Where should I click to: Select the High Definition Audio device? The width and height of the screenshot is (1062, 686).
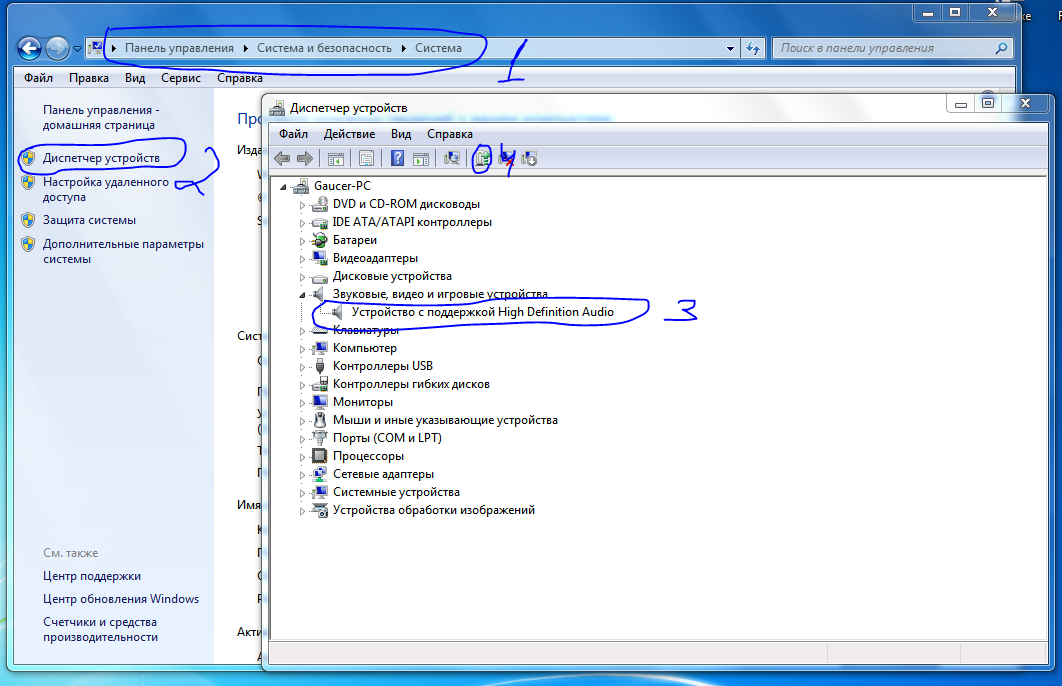482,312
